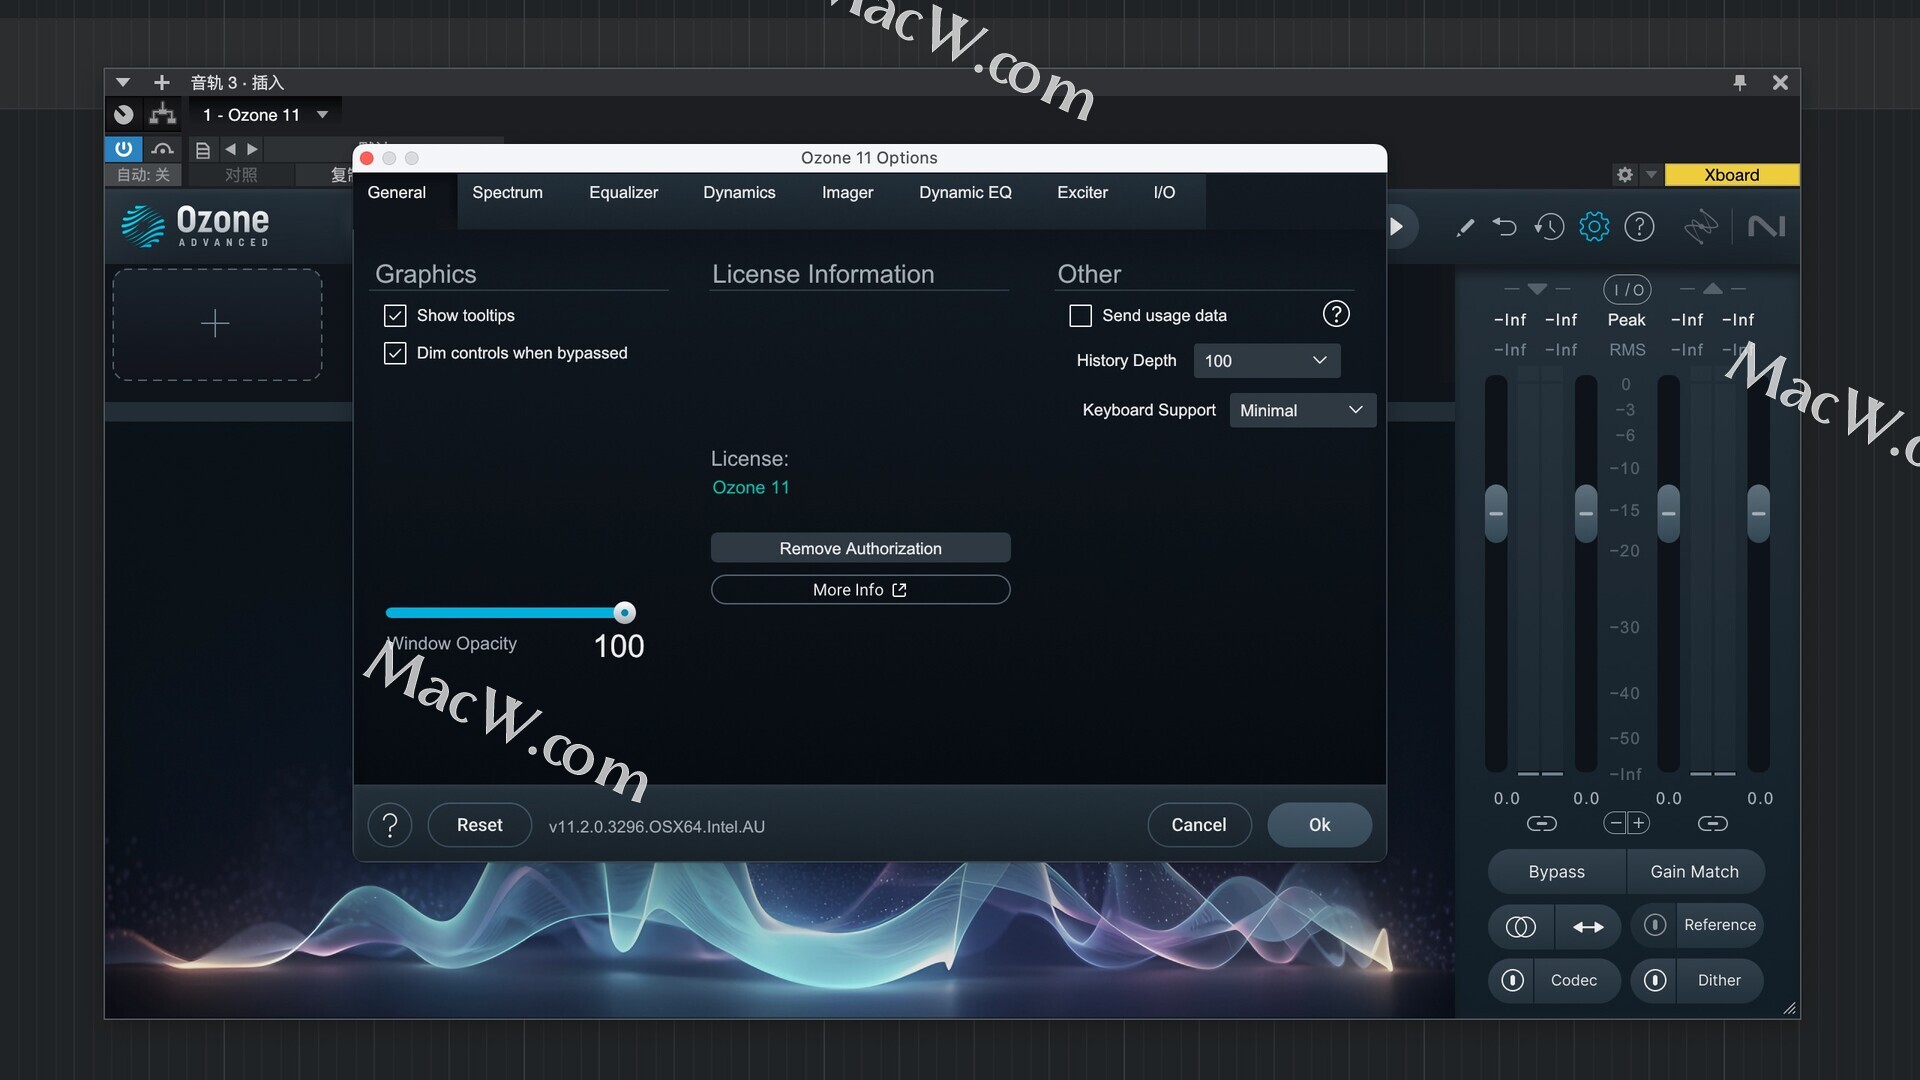Viewport: 1920px width, 1080px height.
Task: Confirm with the Ok button
Action: click(x=1320, y=825)
